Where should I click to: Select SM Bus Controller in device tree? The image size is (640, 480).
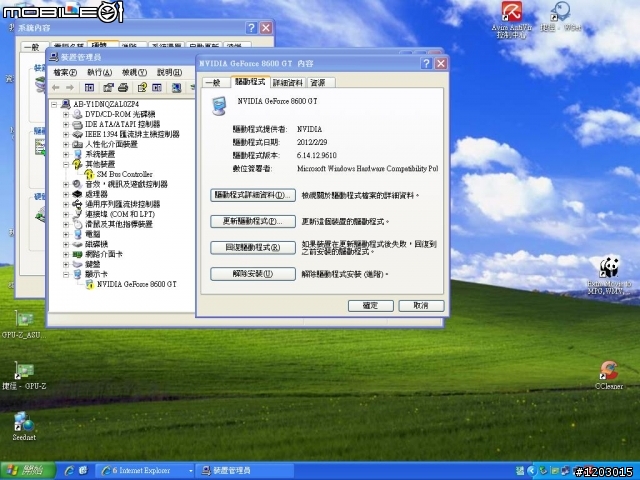coord(124,174)
